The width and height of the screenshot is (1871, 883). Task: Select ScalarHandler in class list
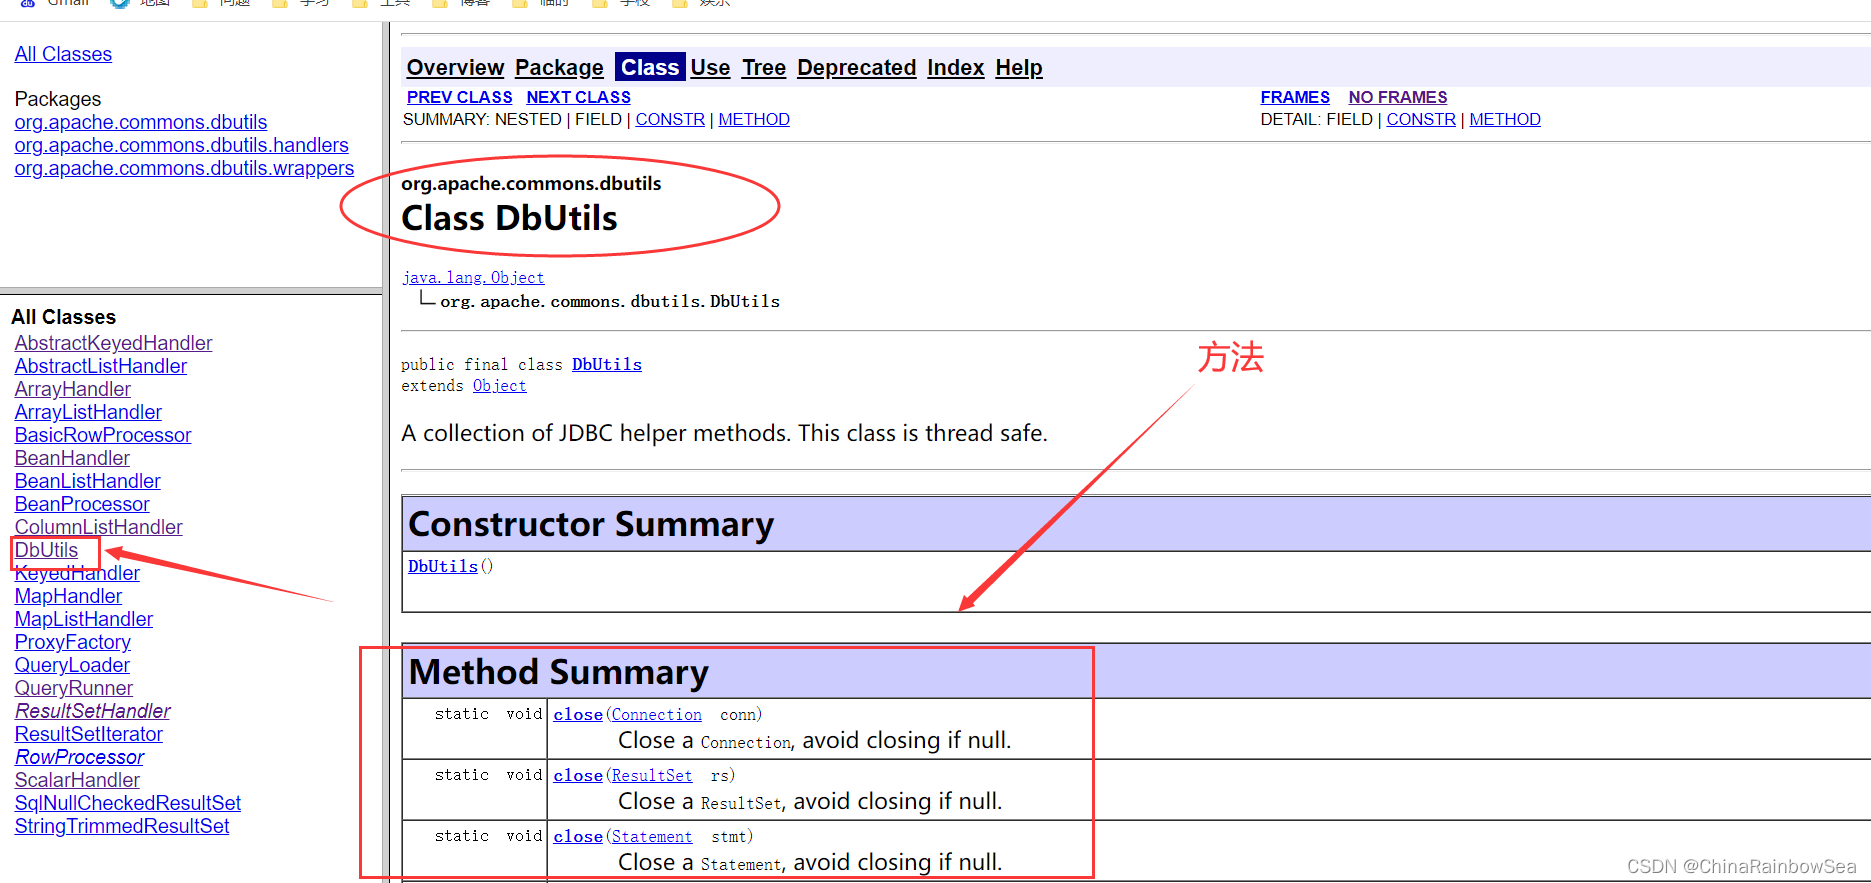click(x=77, y=780)
